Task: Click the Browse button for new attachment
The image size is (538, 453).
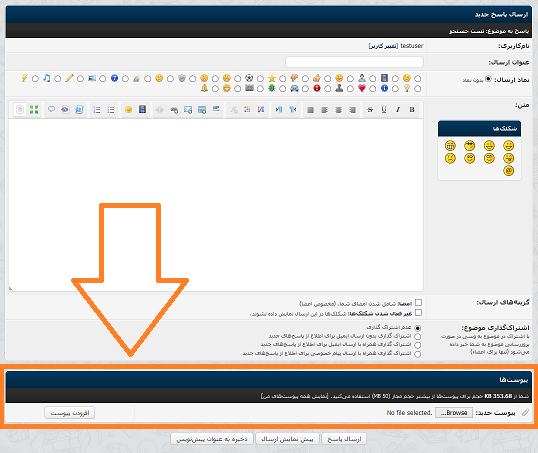Action: pyautogui.click(x=454, y=413)
